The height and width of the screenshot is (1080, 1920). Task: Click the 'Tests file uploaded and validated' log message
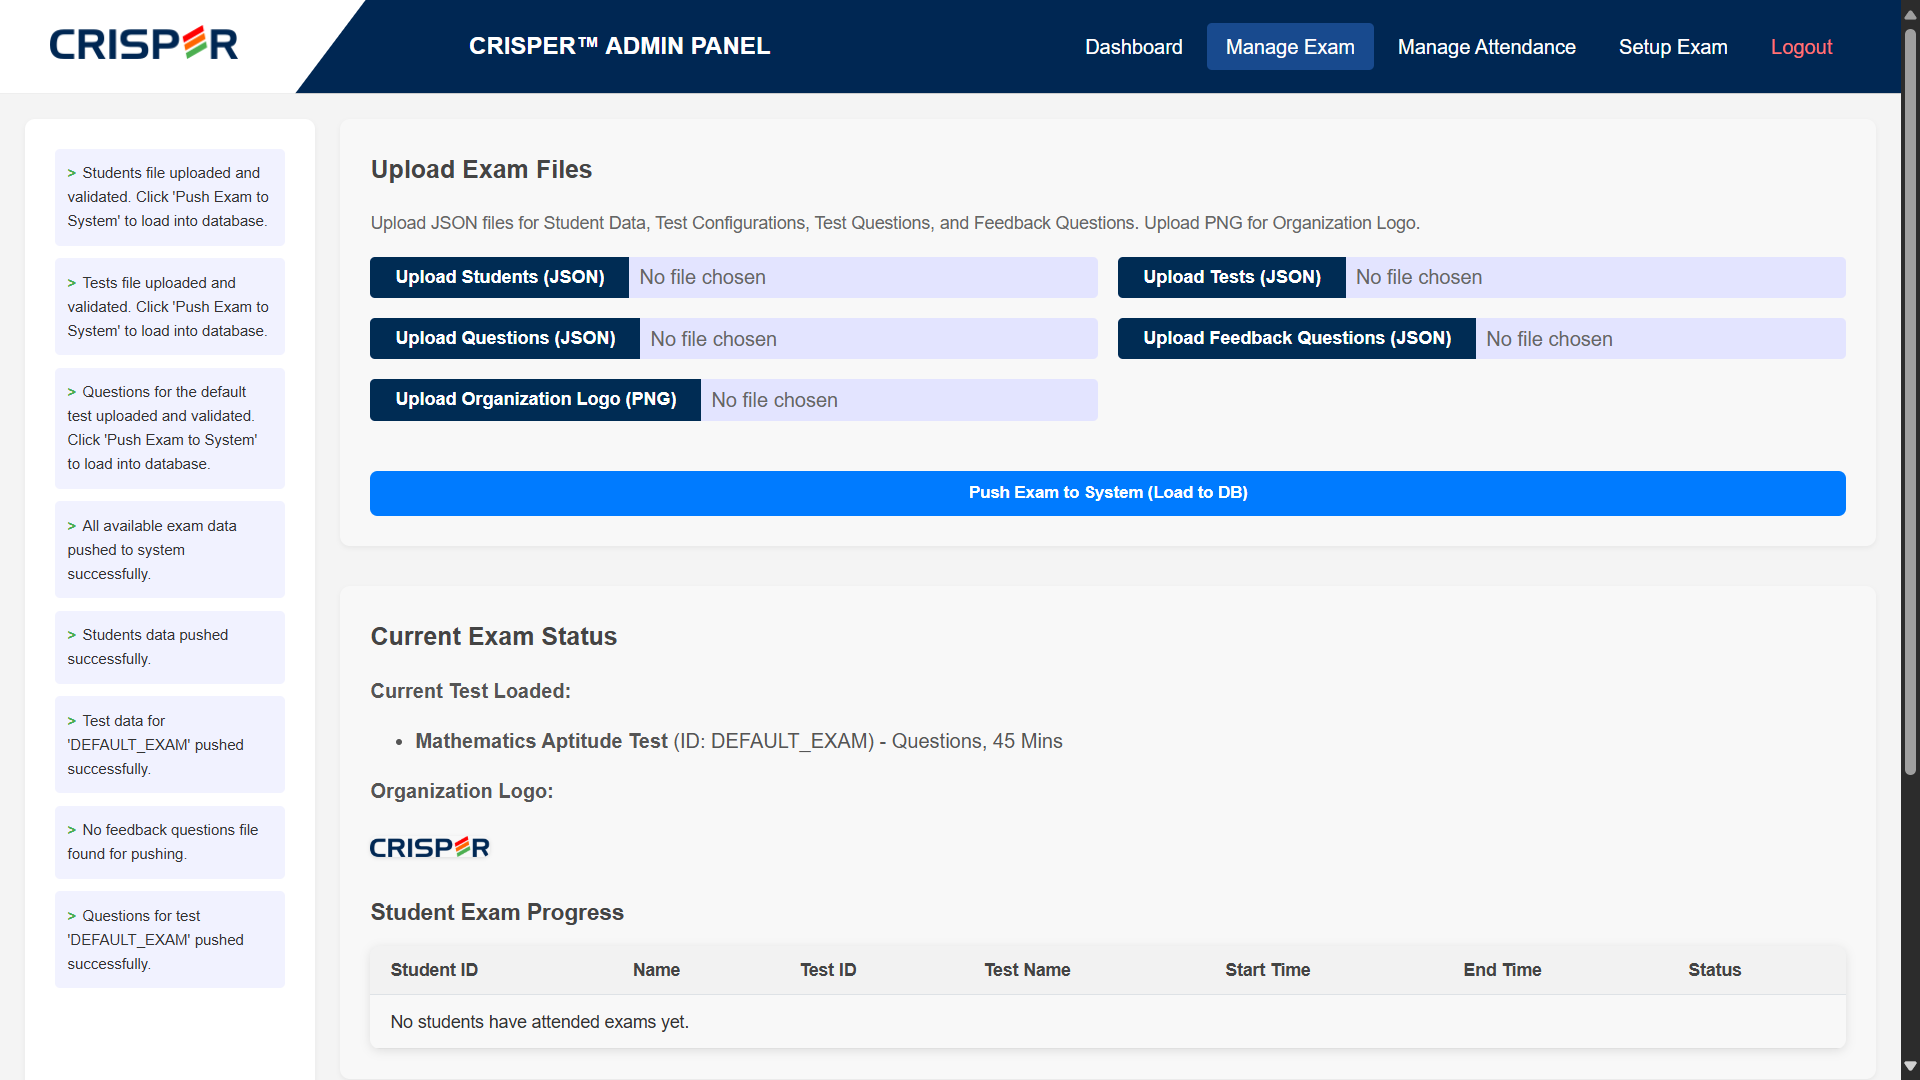[170, 307]
